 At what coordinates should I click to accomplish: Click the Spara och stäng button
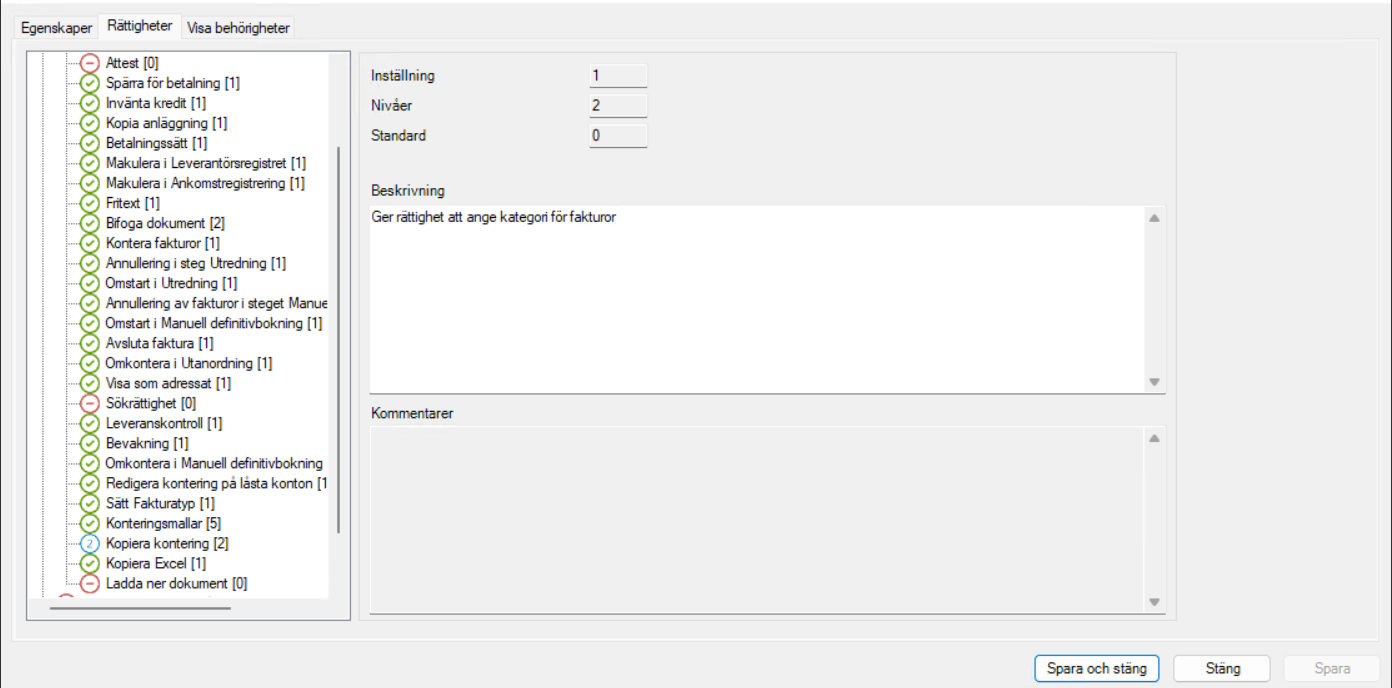(1095, 668)
